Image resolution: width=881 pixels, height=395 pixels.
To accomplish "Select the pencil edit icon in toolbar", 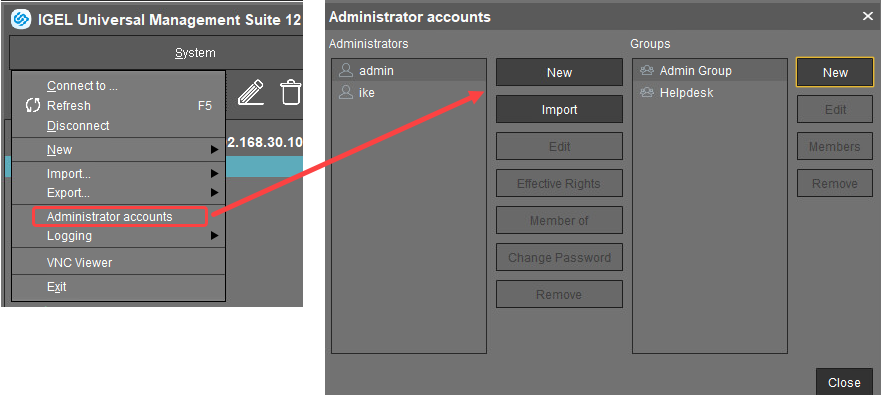I will tap(251, 93).
